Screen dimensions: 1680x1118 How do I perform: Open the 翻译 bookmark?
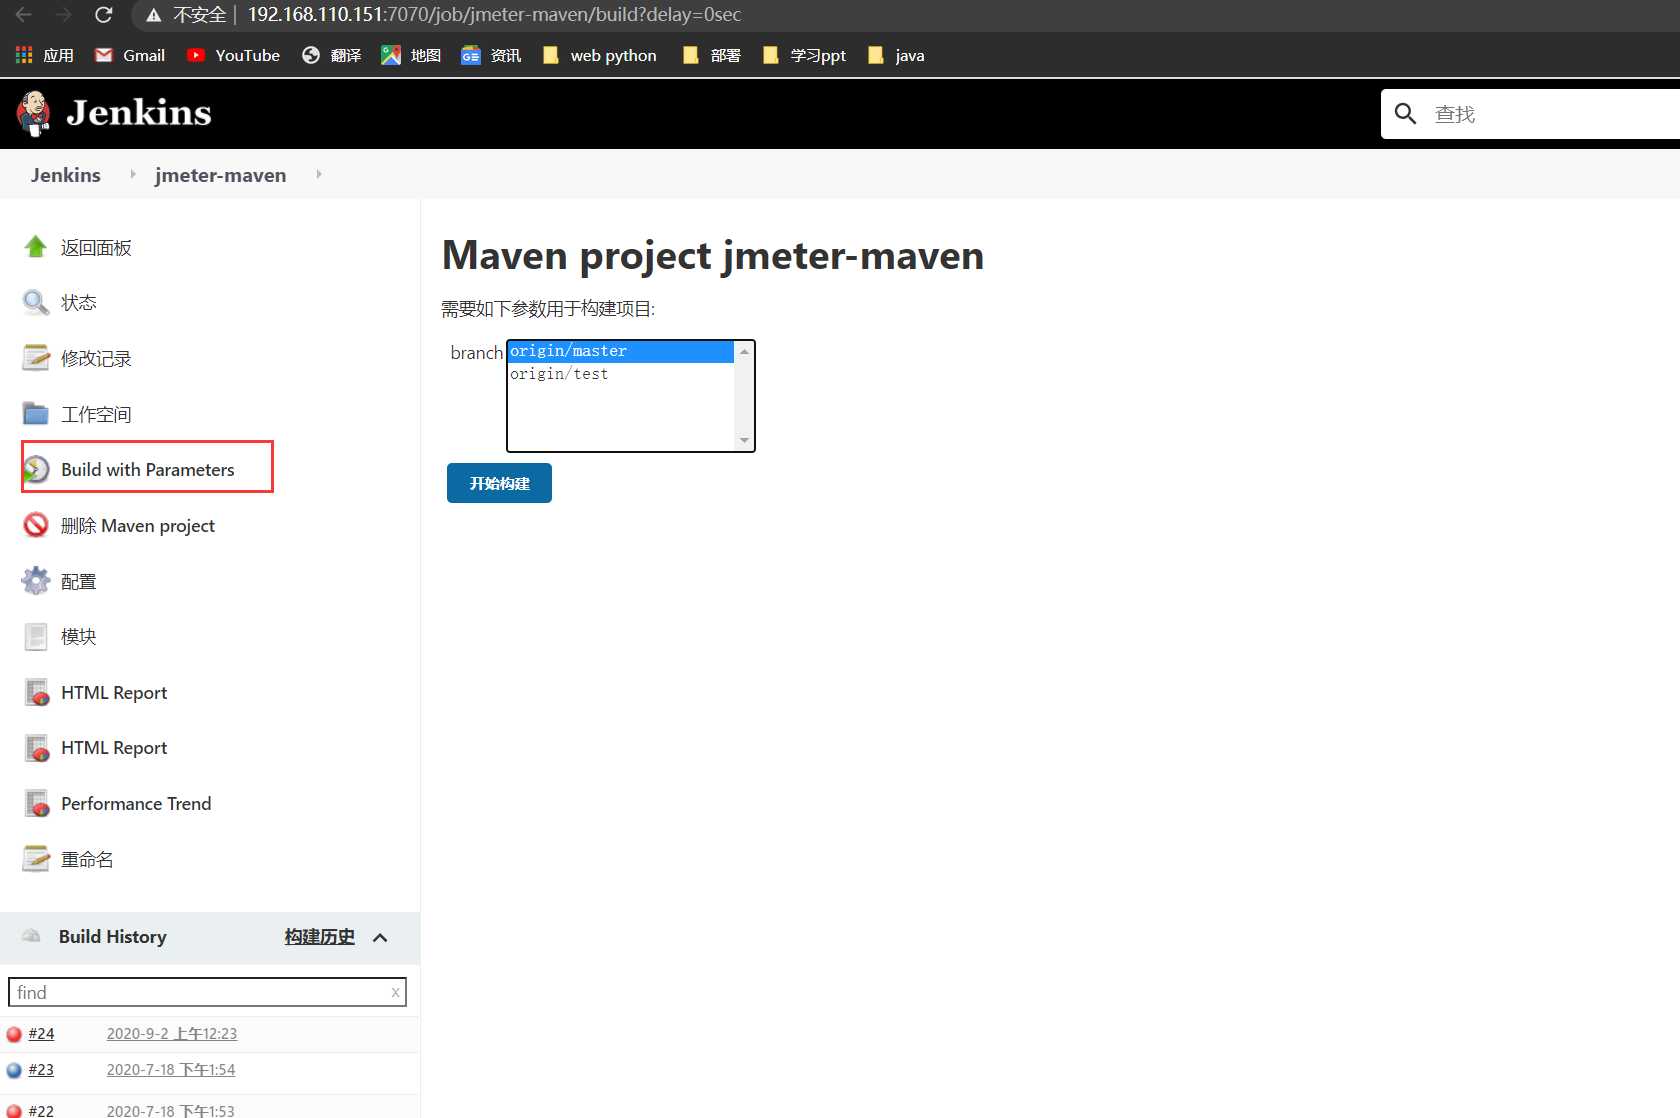[x=331, y=55]
